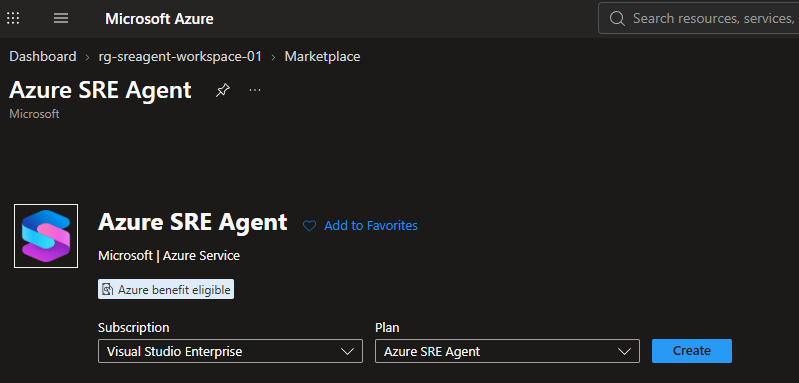Click the 'Plan' field label
799x383 pixels.
point(387,327)
